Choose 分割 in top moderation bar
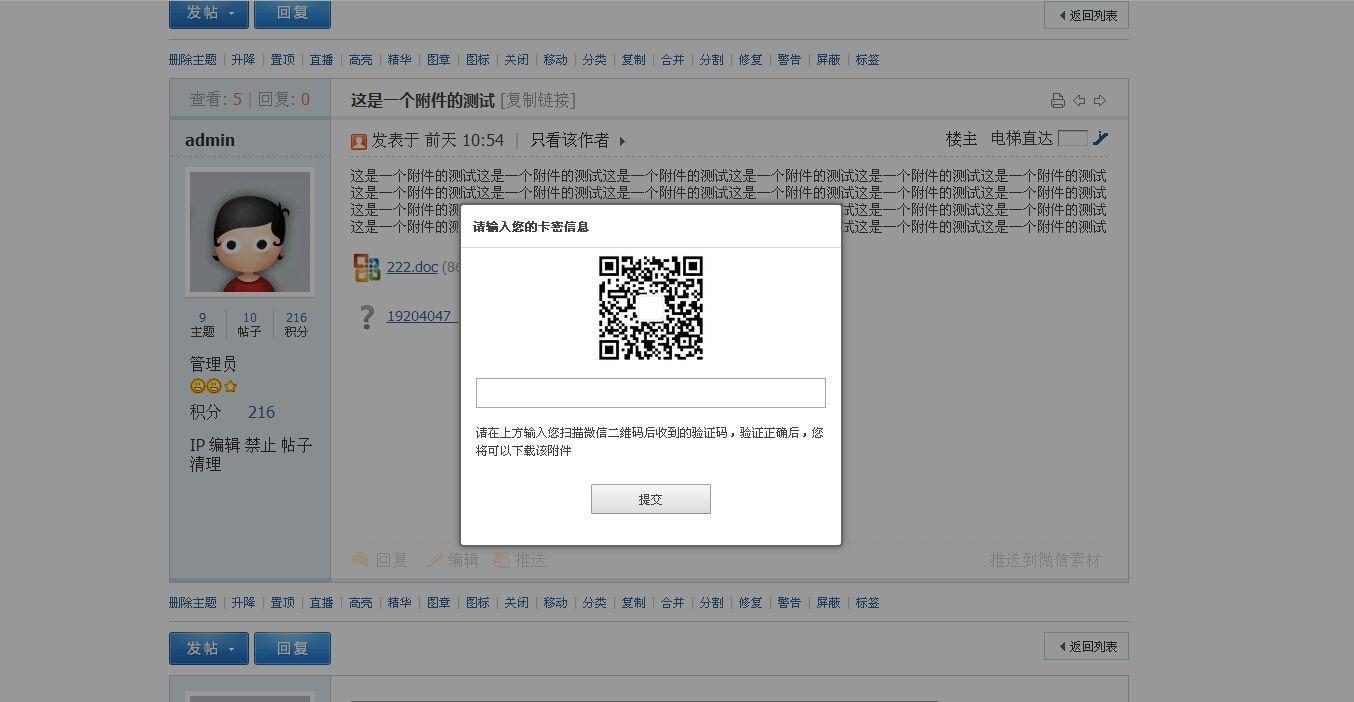The width and height of the screenshot is (1354, 702). point(711,60)
